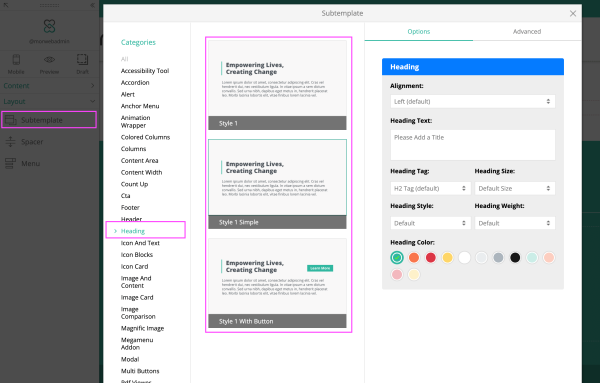Open the Heading Tag dropdown

coord(430,188)
